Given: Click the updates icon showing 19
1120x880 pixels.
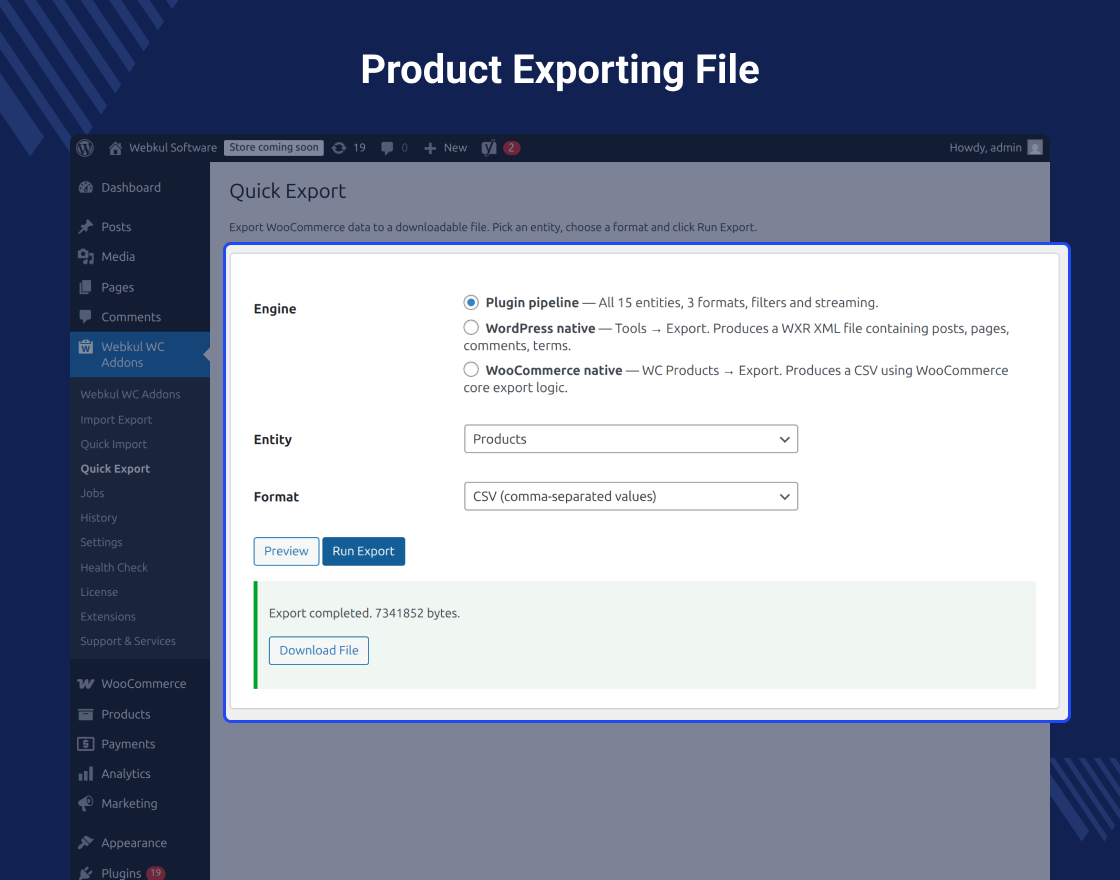Looking at the screenshot, I should pyautogui.click(x=339, y=148).
